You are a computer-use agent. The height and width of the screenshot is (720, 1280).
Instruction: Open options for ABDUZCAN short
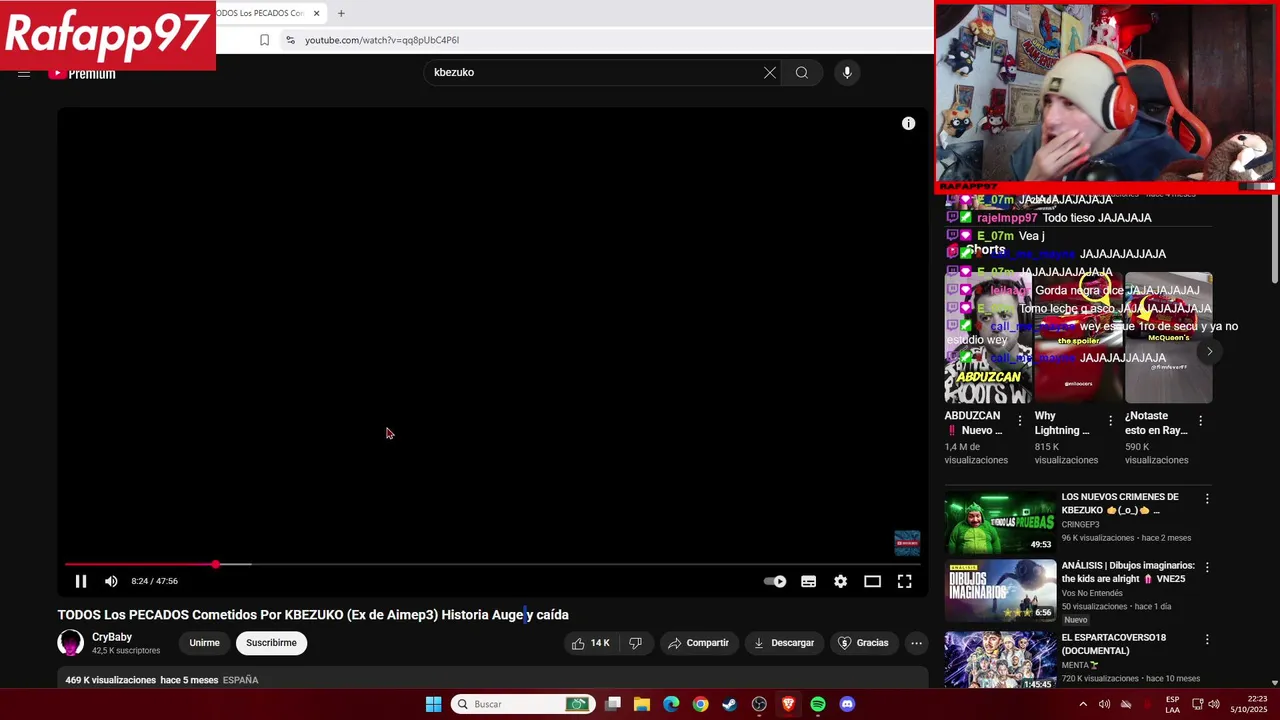[x=1020, y=421]
